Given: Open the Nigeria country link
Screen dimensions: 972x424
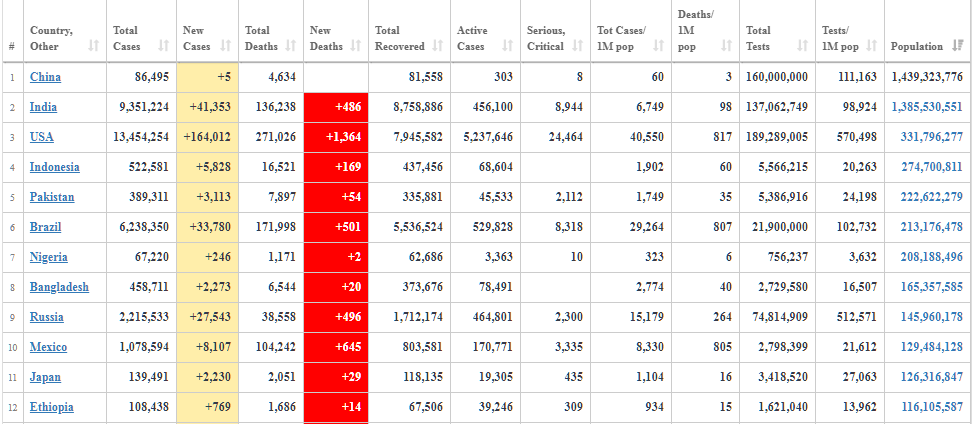Looking at the screenshot, I should [x=49, y=257].
